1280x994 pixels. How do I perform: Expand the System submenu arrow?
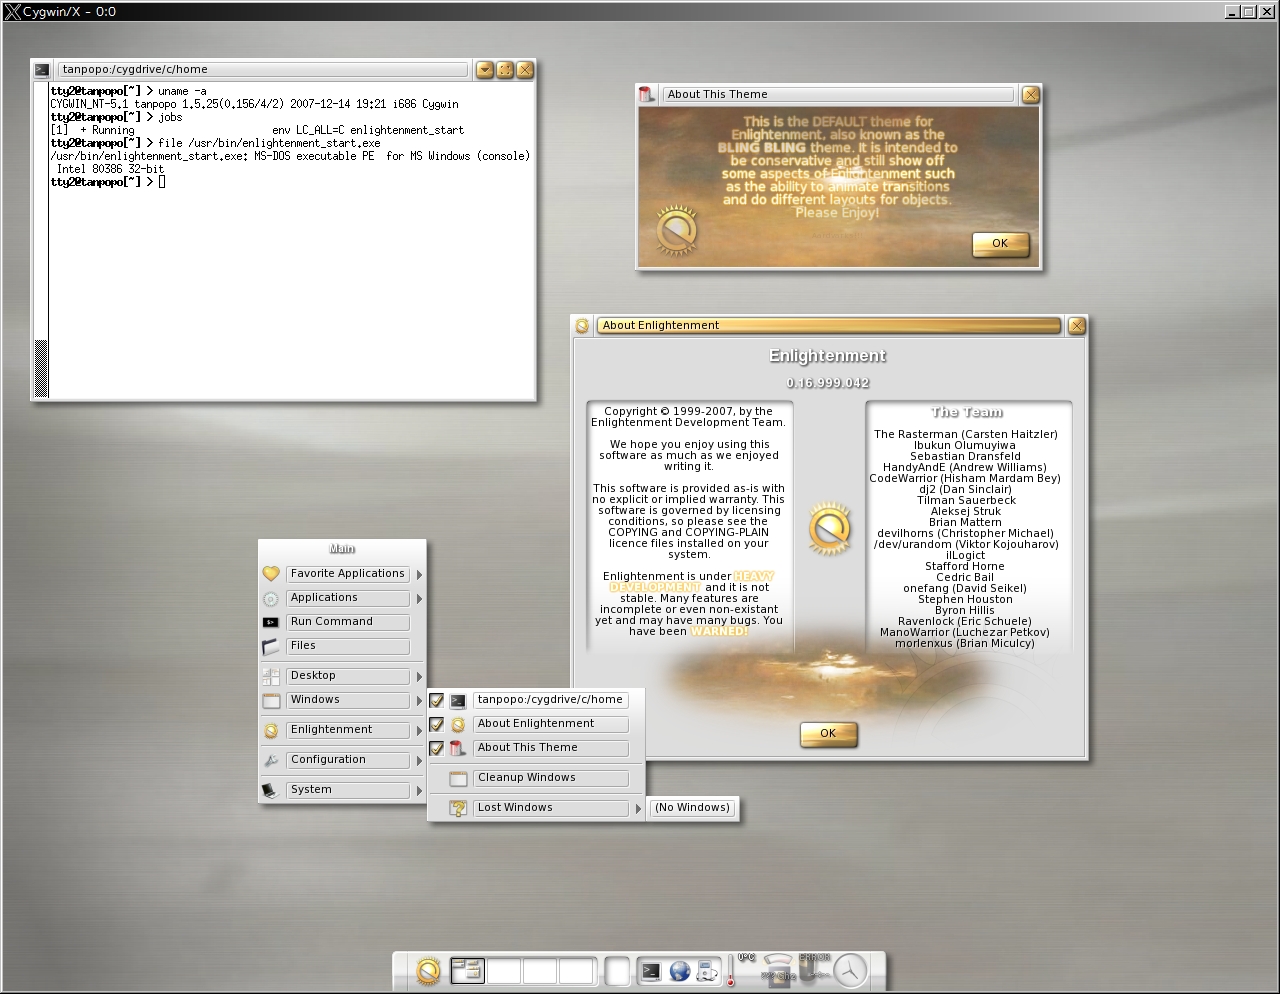point(419,791)
